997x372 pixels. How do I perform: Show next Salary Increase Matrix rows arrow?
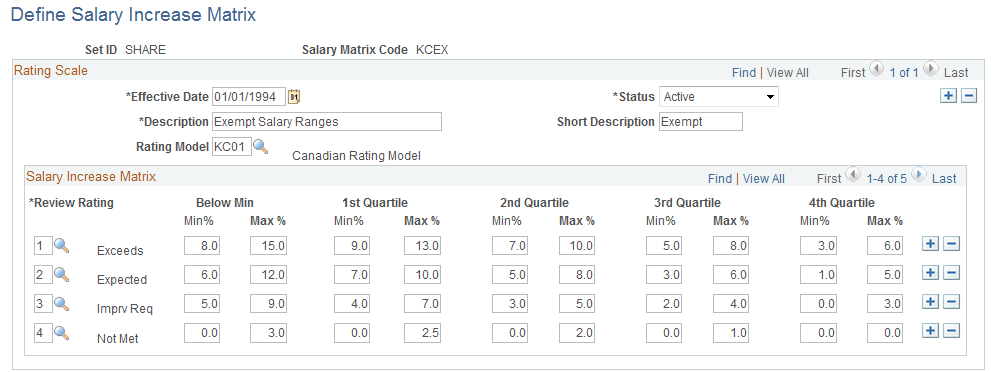tap(919, 175)
